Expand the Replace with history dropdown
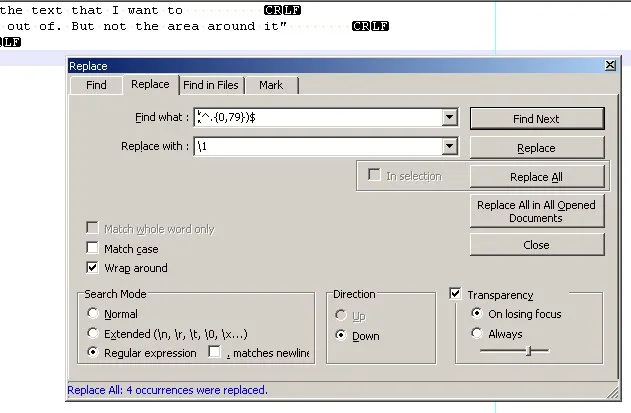Viewport: 631px width, 413px height. tap(450, 147)
